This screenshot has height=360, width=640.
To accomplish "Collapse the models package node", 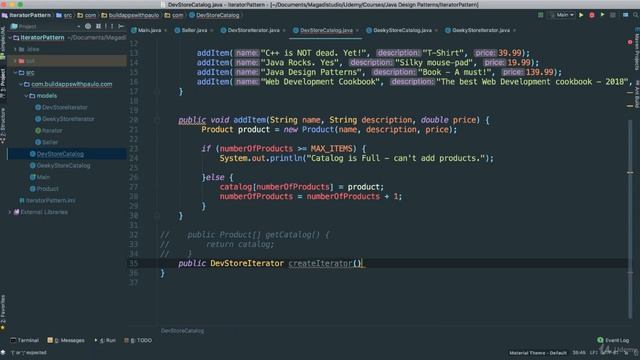I will tap(26, 96).
